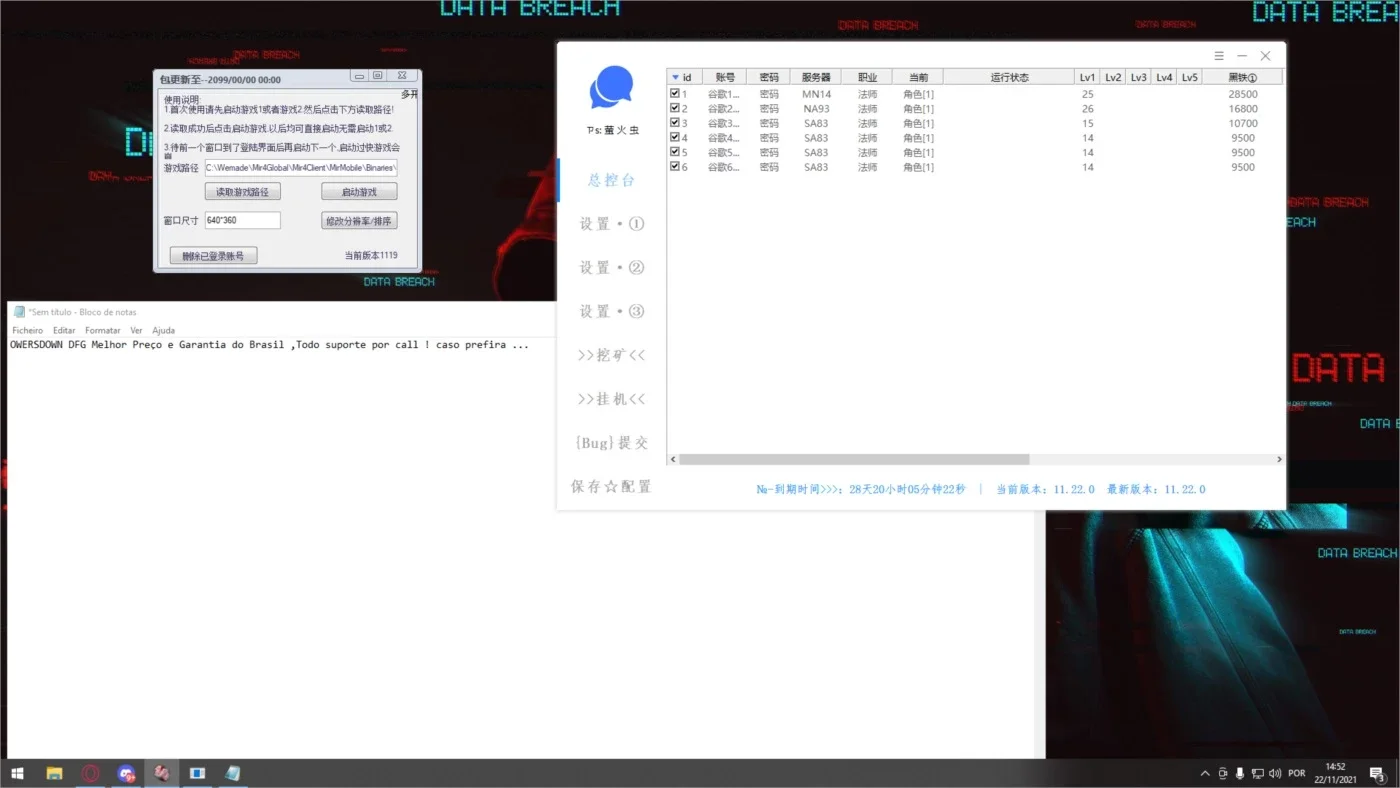Click the 服务器 column header

click(816, 77)
